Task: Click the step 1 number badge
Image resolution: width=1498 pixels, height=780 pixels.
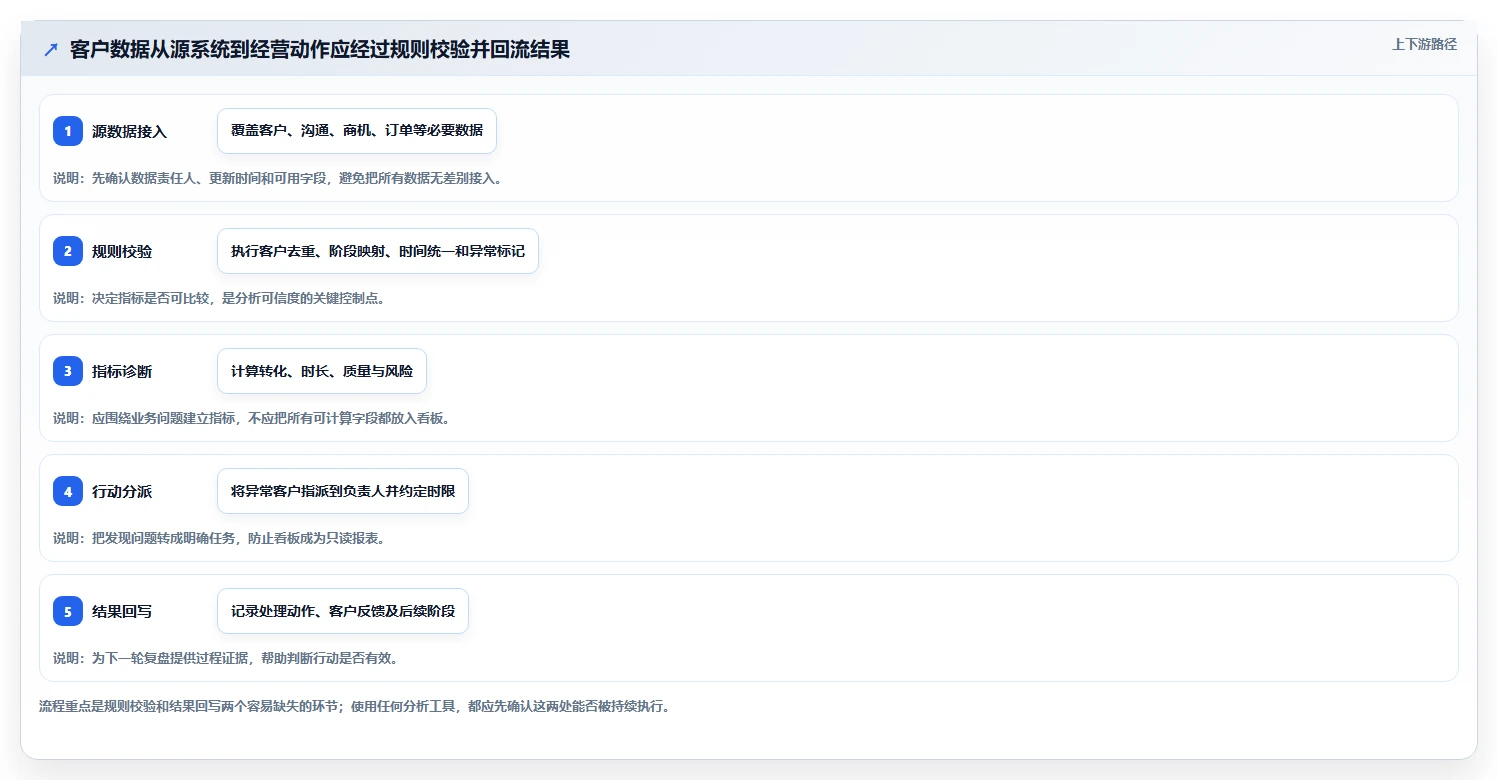Action: (x=68, y=131)
